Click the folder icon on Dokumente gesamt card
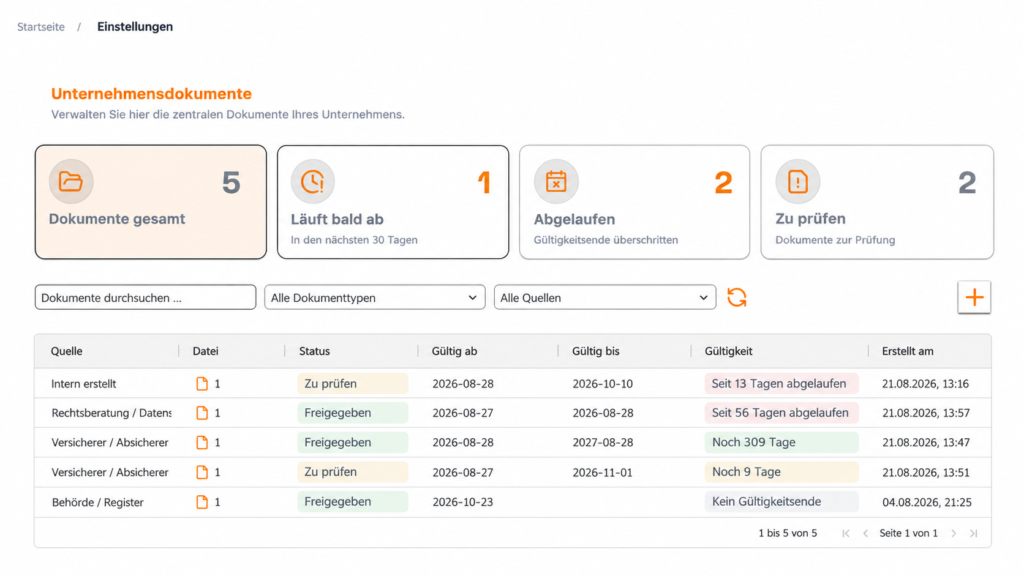Image resolution: width=1024 pixels, height=576 pixels. pos(71,182)
